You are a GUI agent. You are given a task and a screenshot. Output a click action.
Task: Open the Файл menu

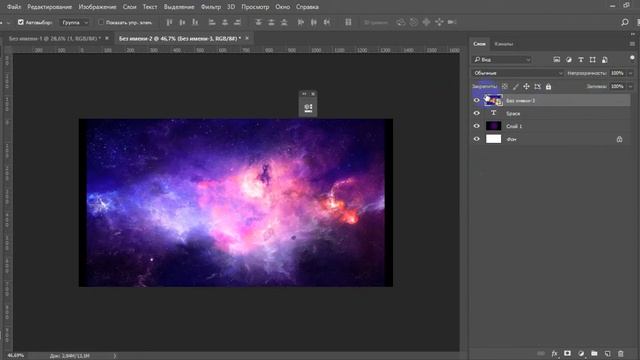point(14,7)
